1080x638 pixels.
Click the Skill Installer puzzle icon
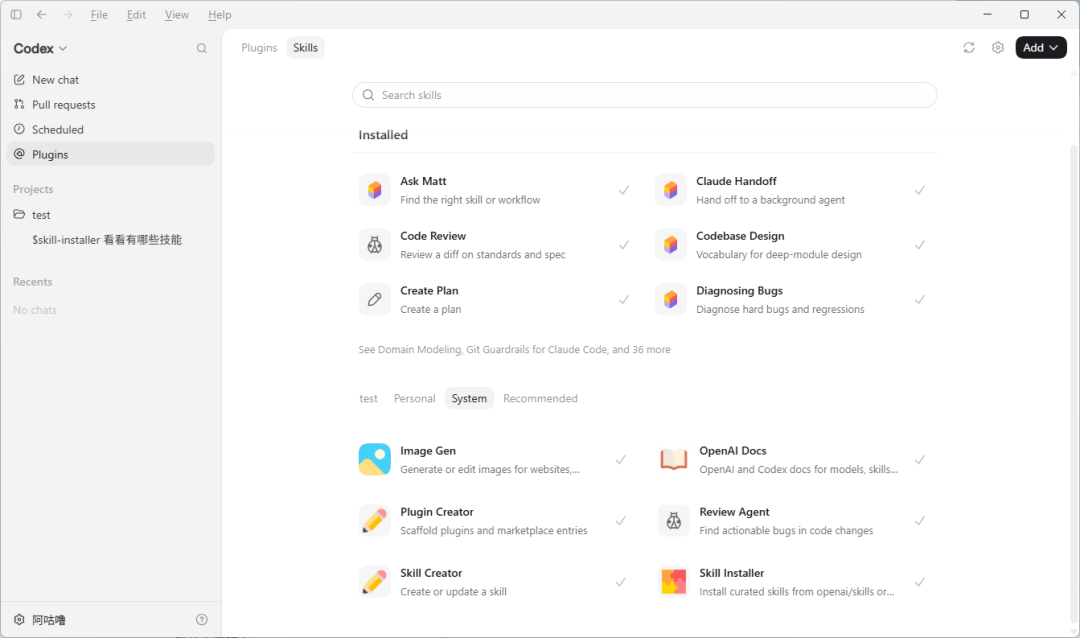tap(674, 582)
